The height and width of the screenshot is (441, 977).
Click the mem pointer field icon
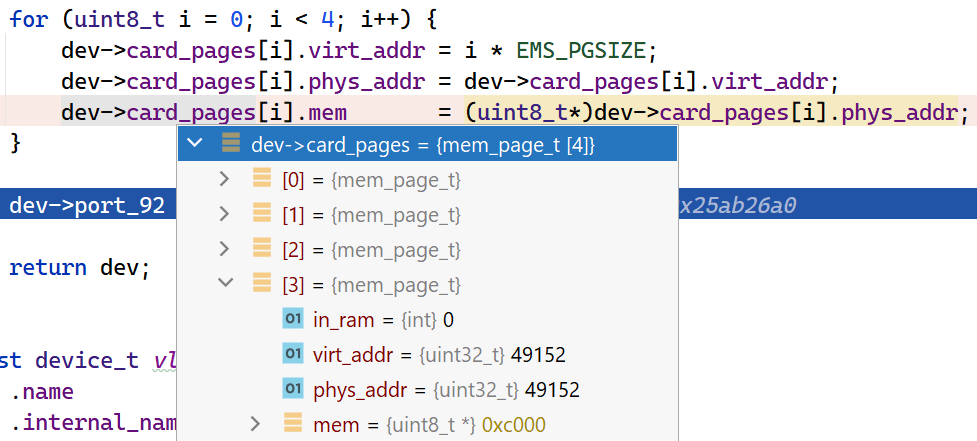pyautogui.click(x=293, y=424)
